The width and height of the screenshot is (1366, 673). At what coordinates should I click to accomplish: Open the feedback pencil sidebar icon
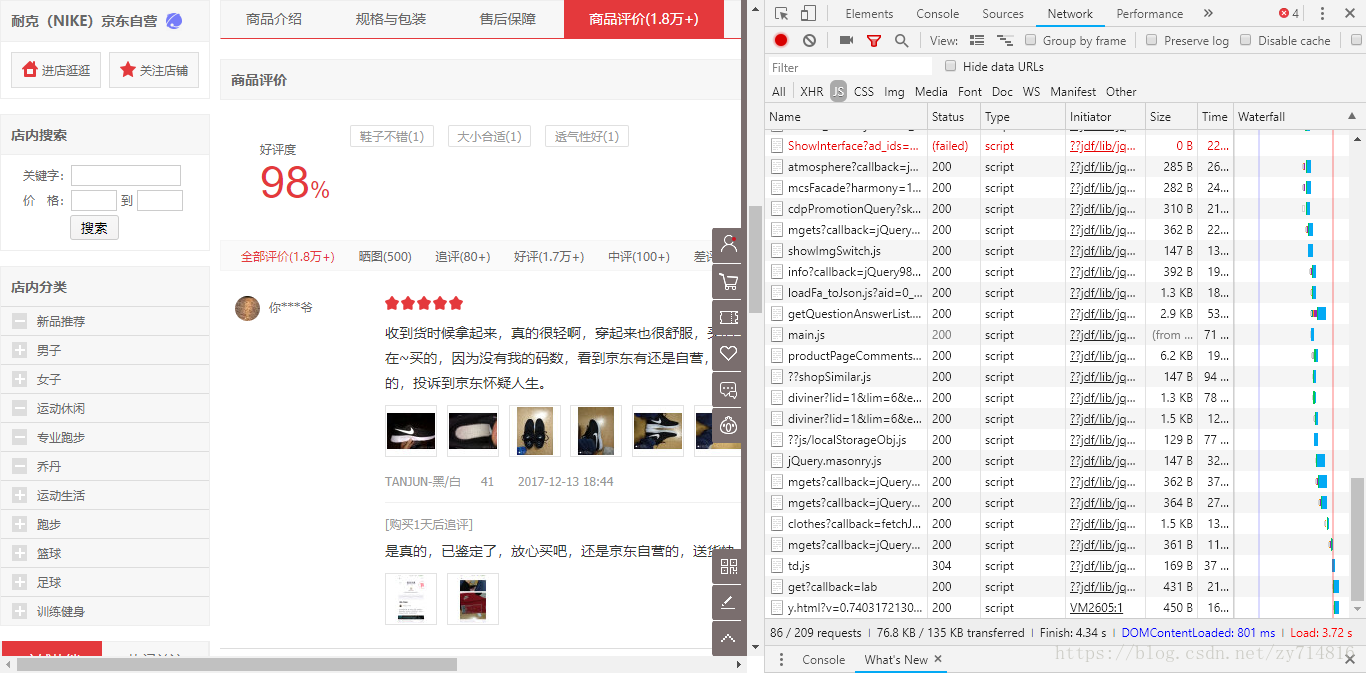pyautogui.click(x=729, y=603)
